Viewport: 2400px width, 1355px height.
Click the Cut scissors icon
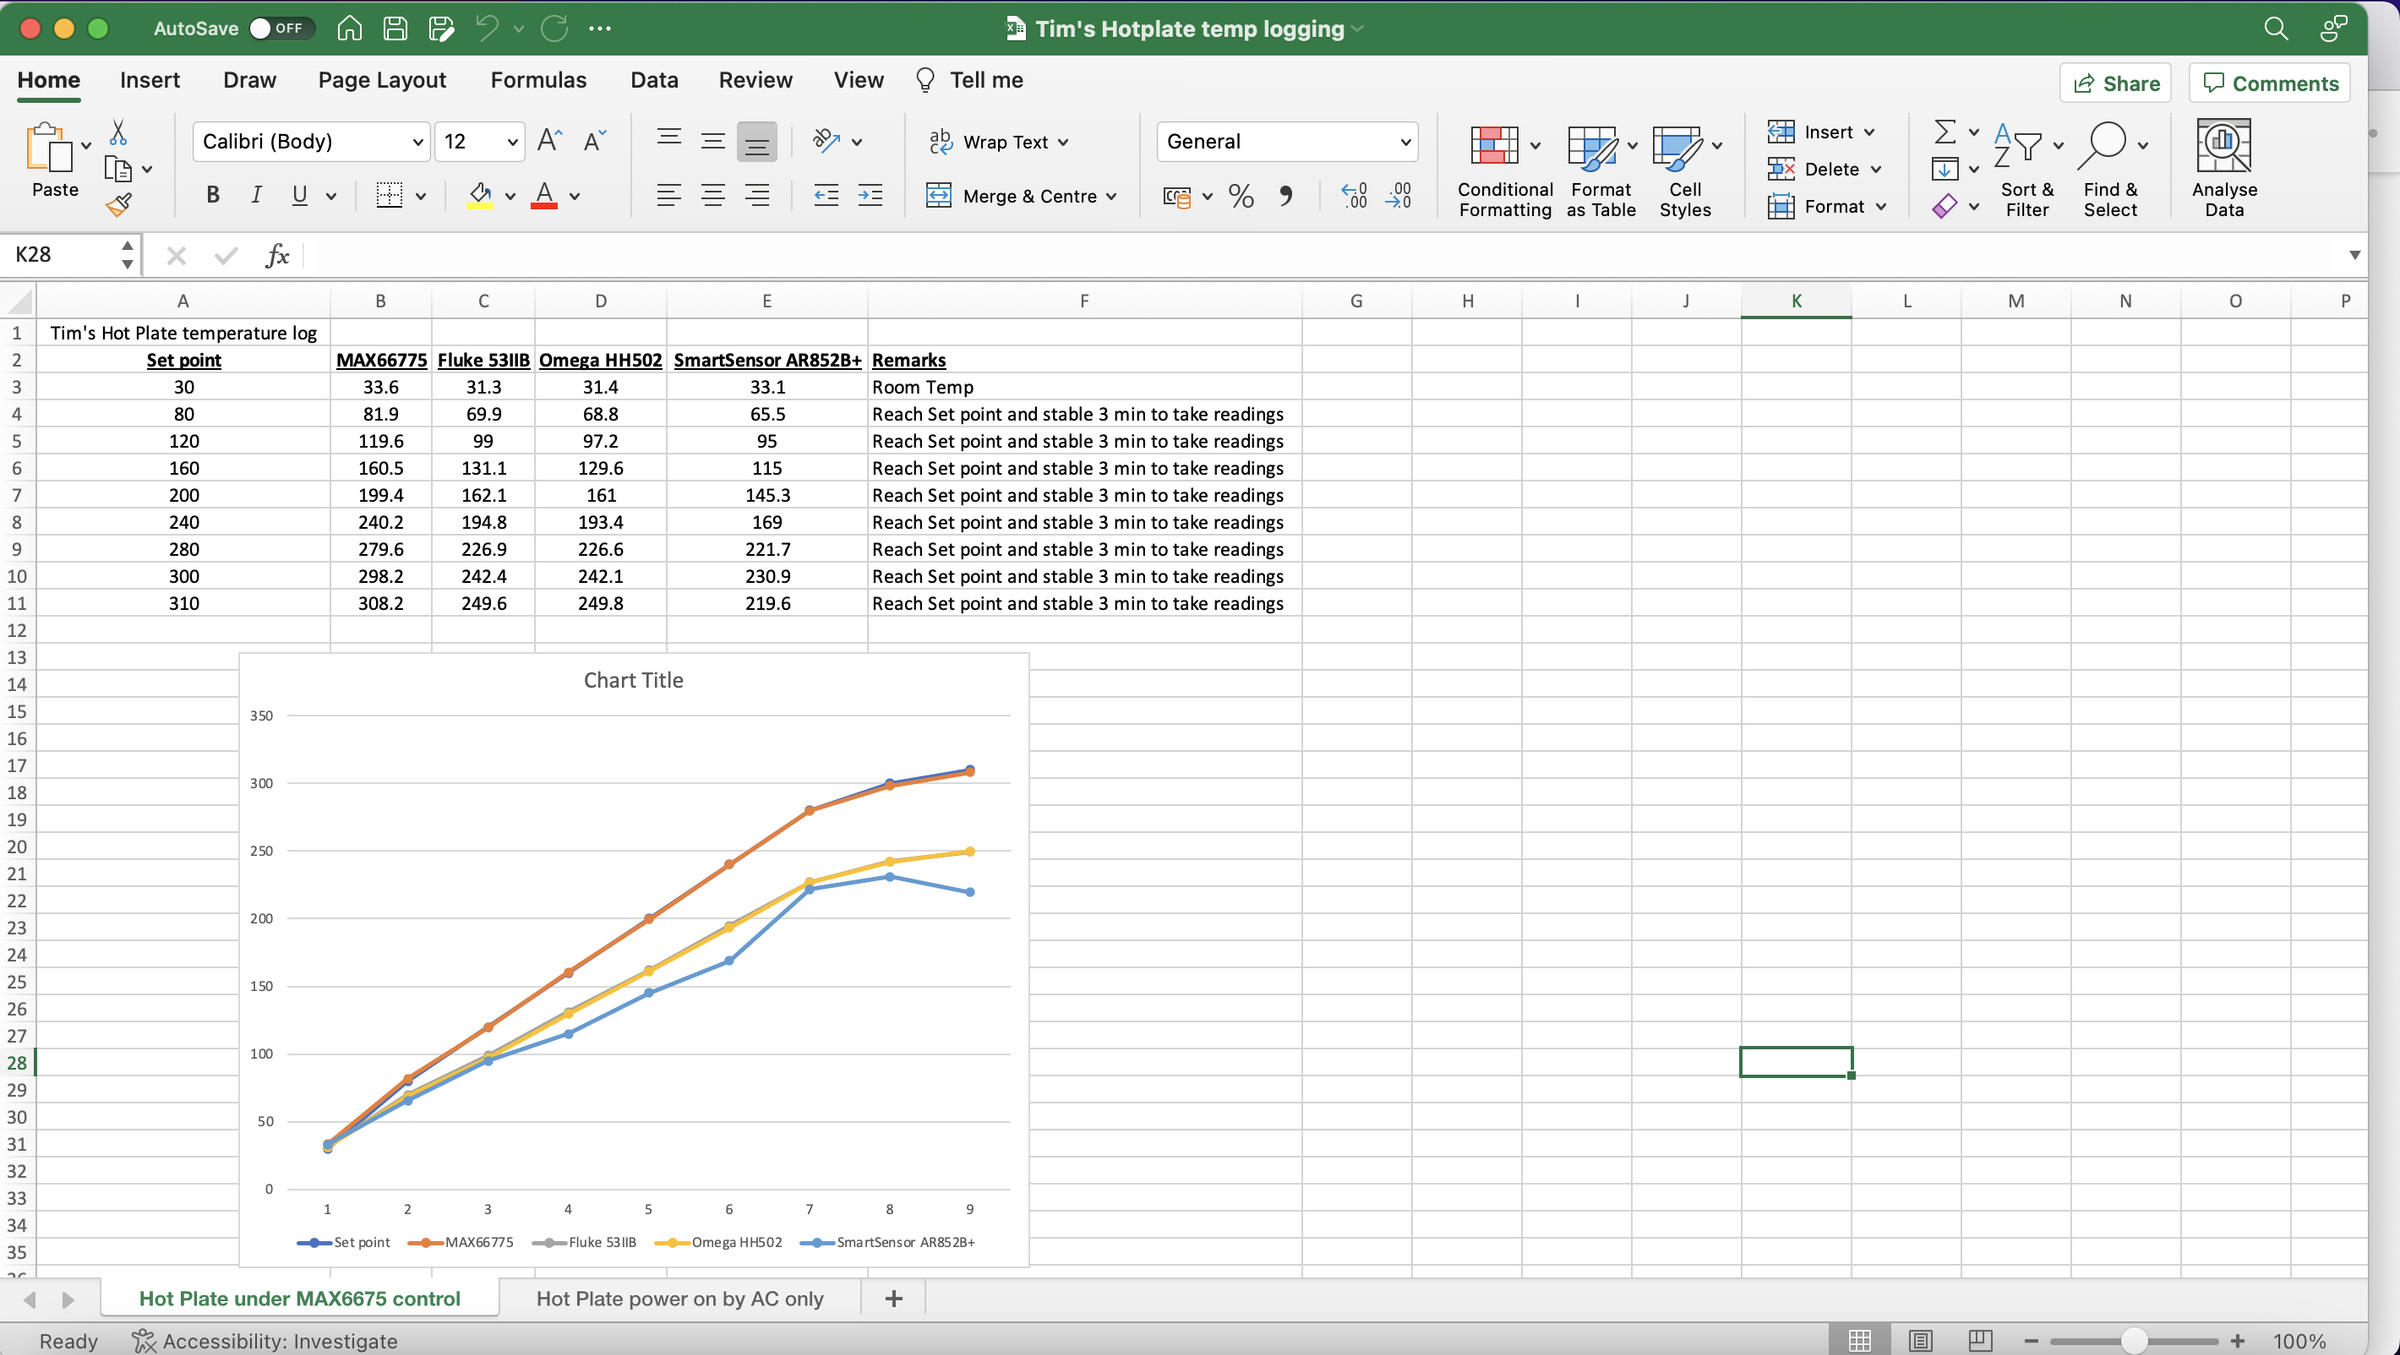[118, 132]
